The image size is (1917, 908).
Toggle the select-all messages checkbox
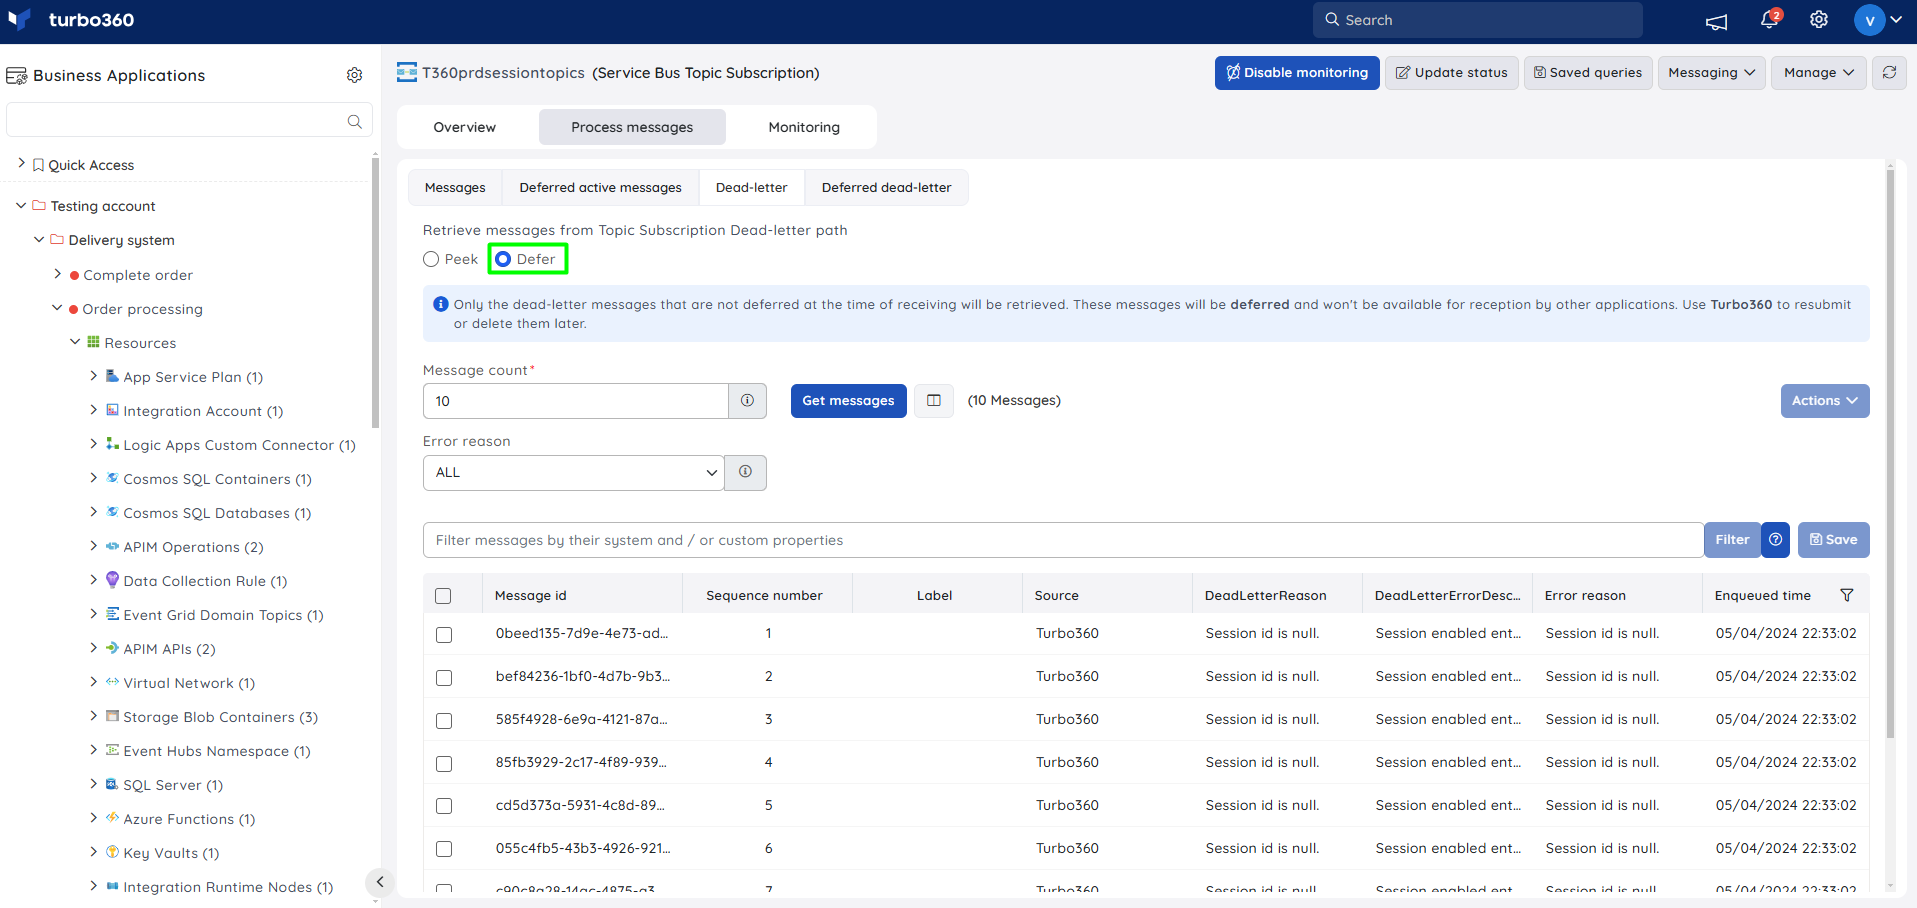click(x=444, y=596)
